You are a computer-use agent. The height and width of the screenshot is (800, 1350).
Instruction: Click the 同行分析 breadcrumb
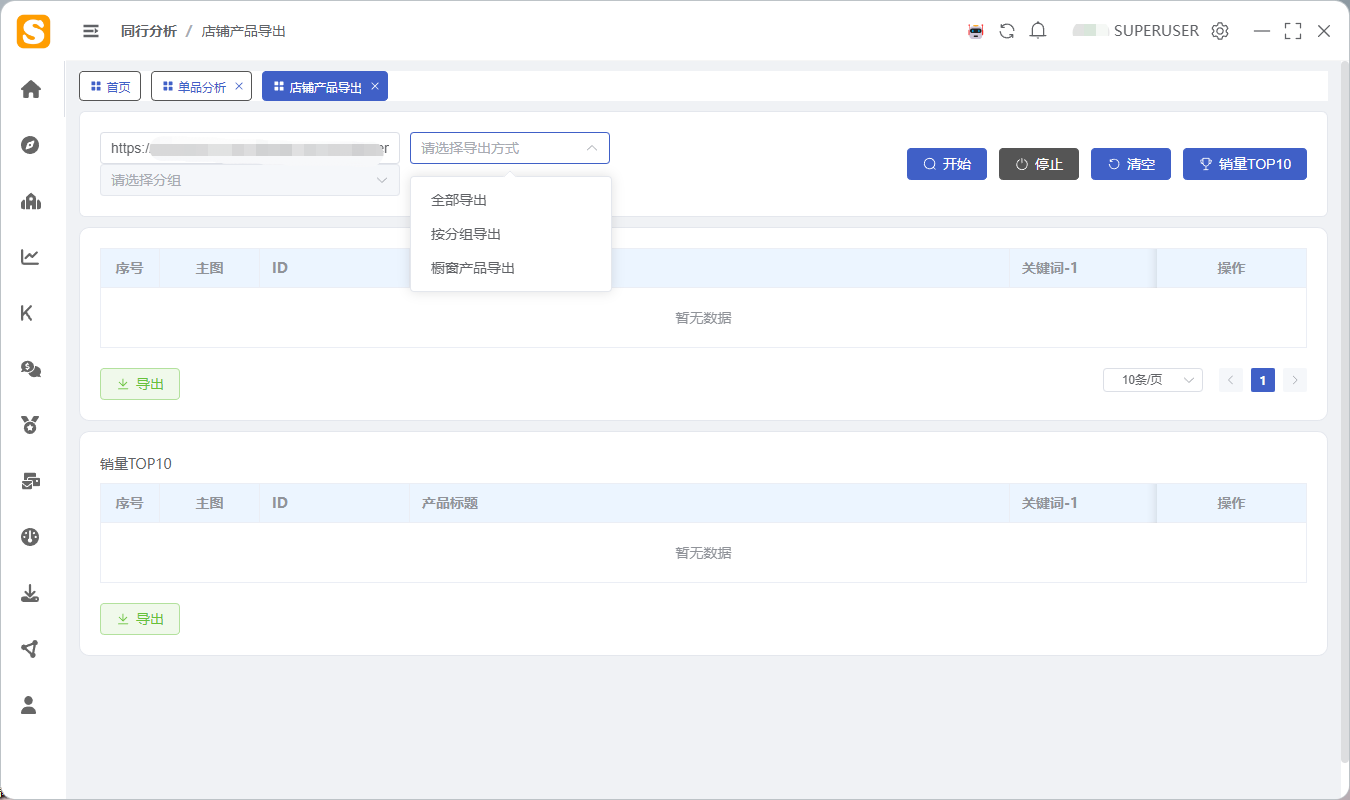[149, 31]
